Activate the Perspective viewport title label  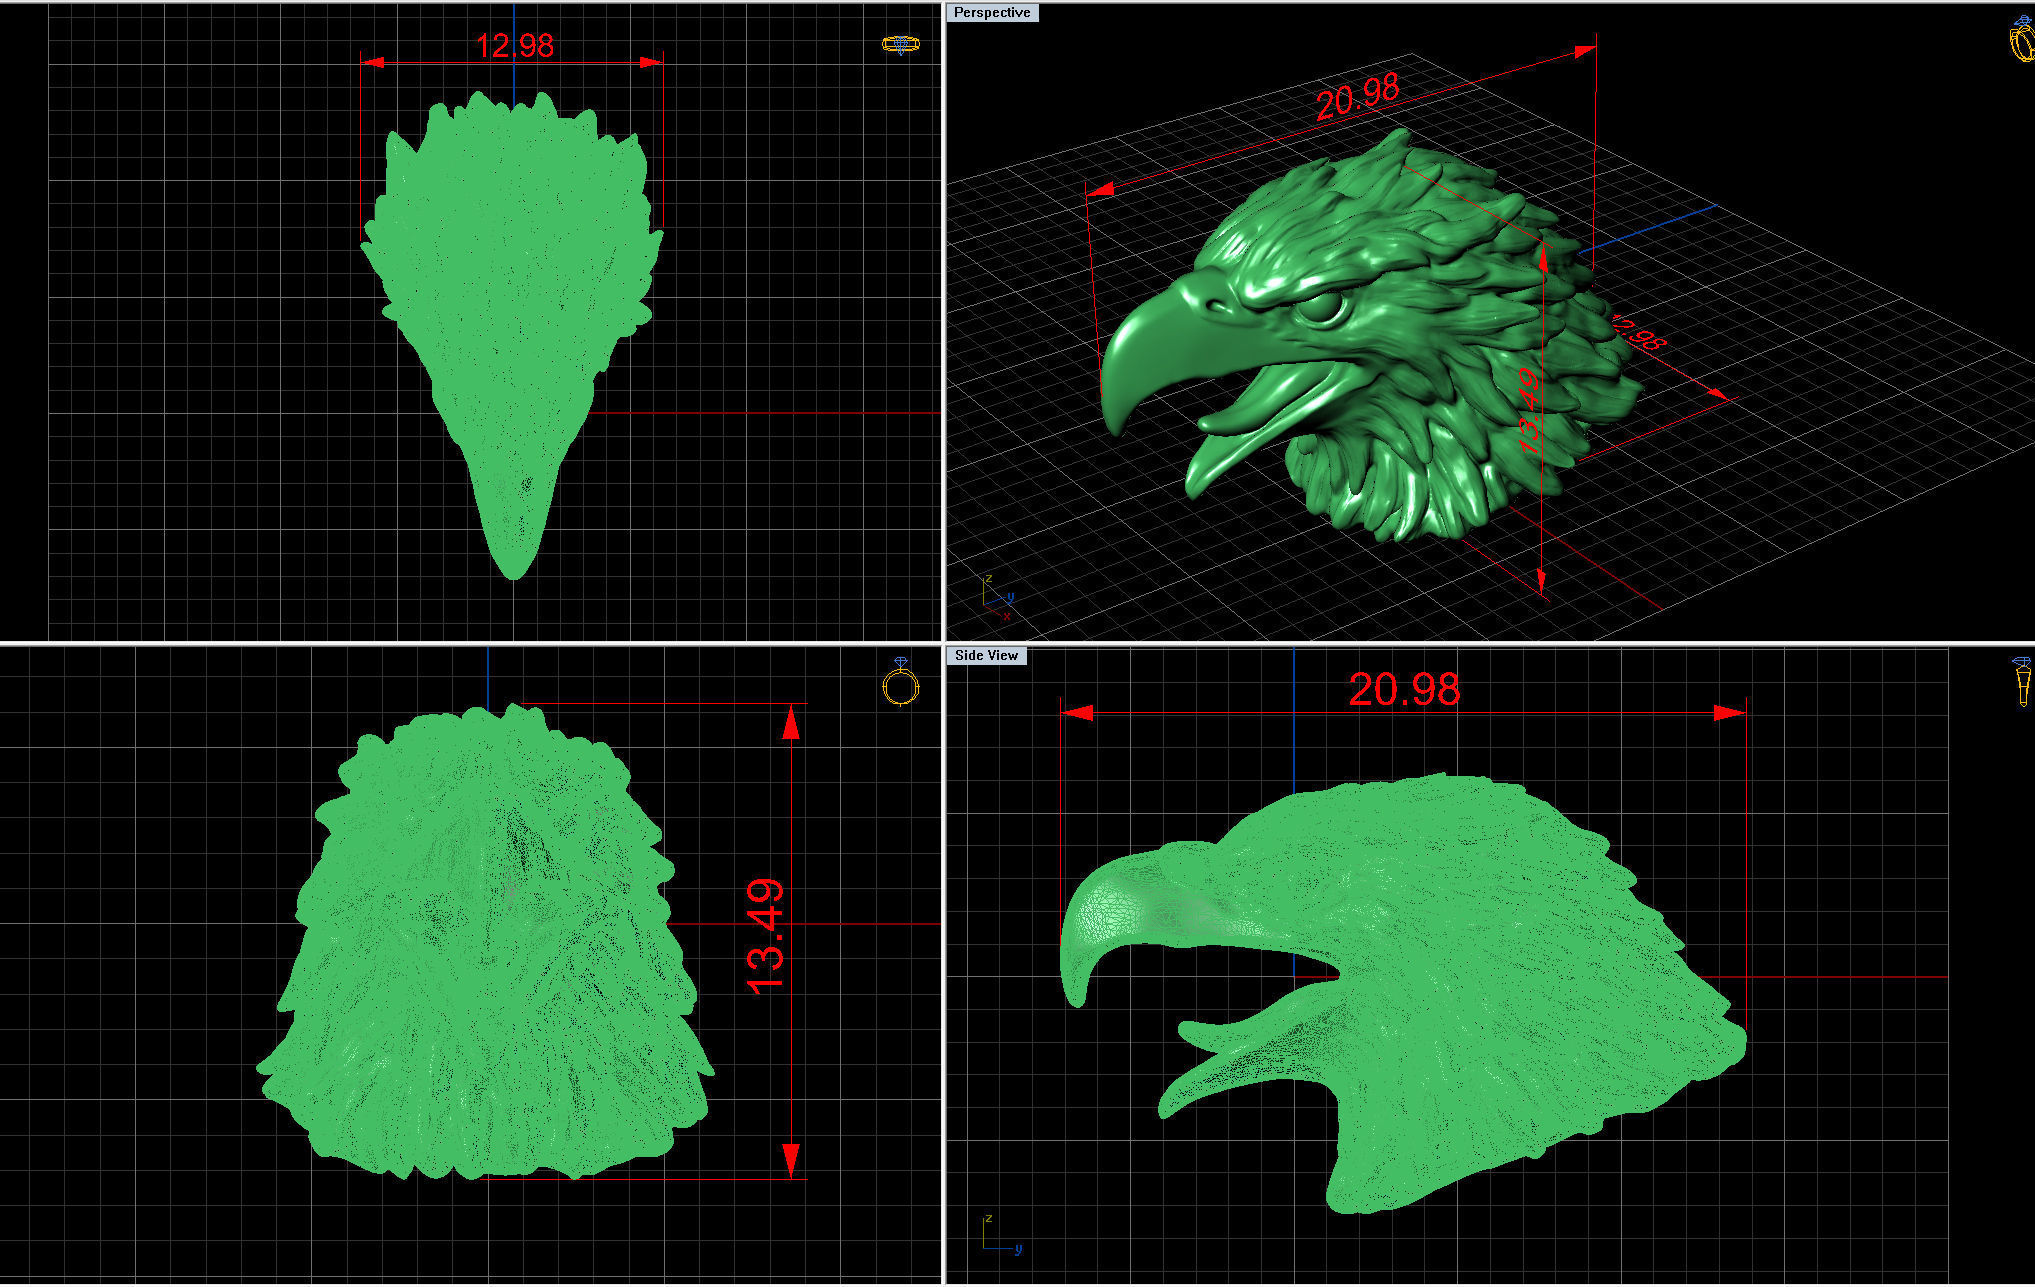tap(991, 13)
